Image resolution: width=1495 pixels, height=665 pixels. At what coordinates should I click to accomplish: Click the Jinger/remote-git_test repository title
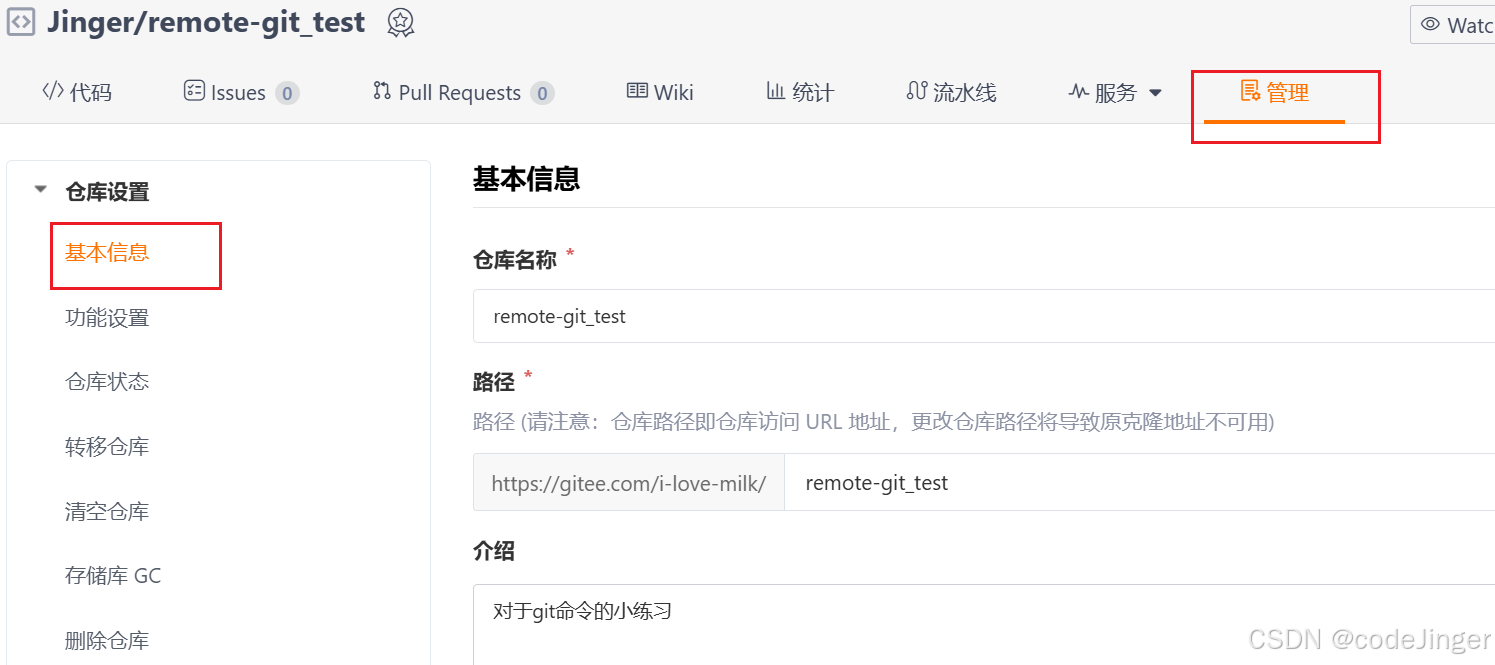[206, 22]
